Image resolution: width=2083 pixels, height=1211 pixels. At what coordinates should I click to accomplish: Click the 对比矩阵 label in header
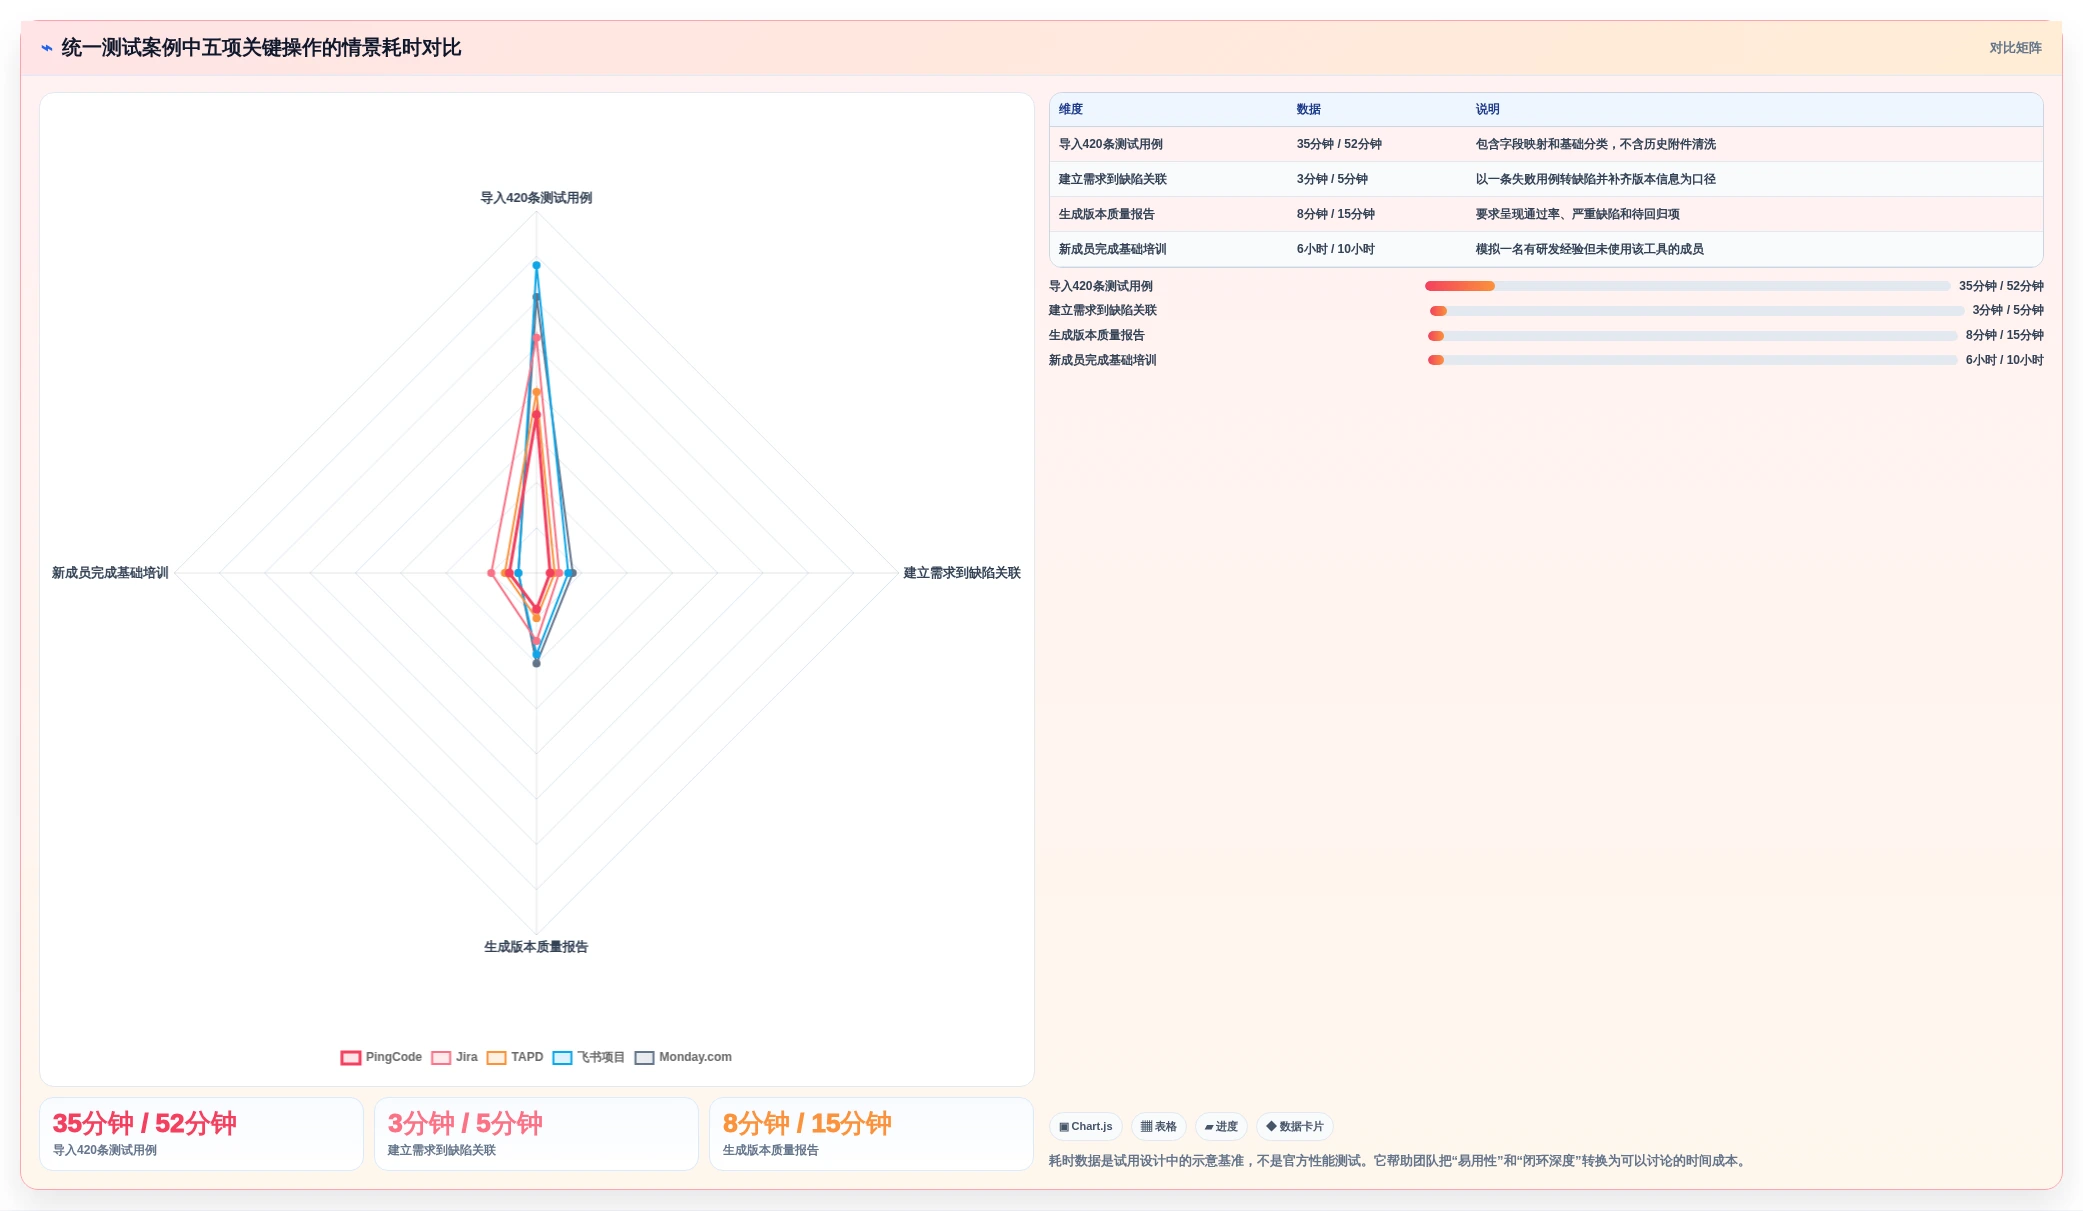pos(2015,48)
